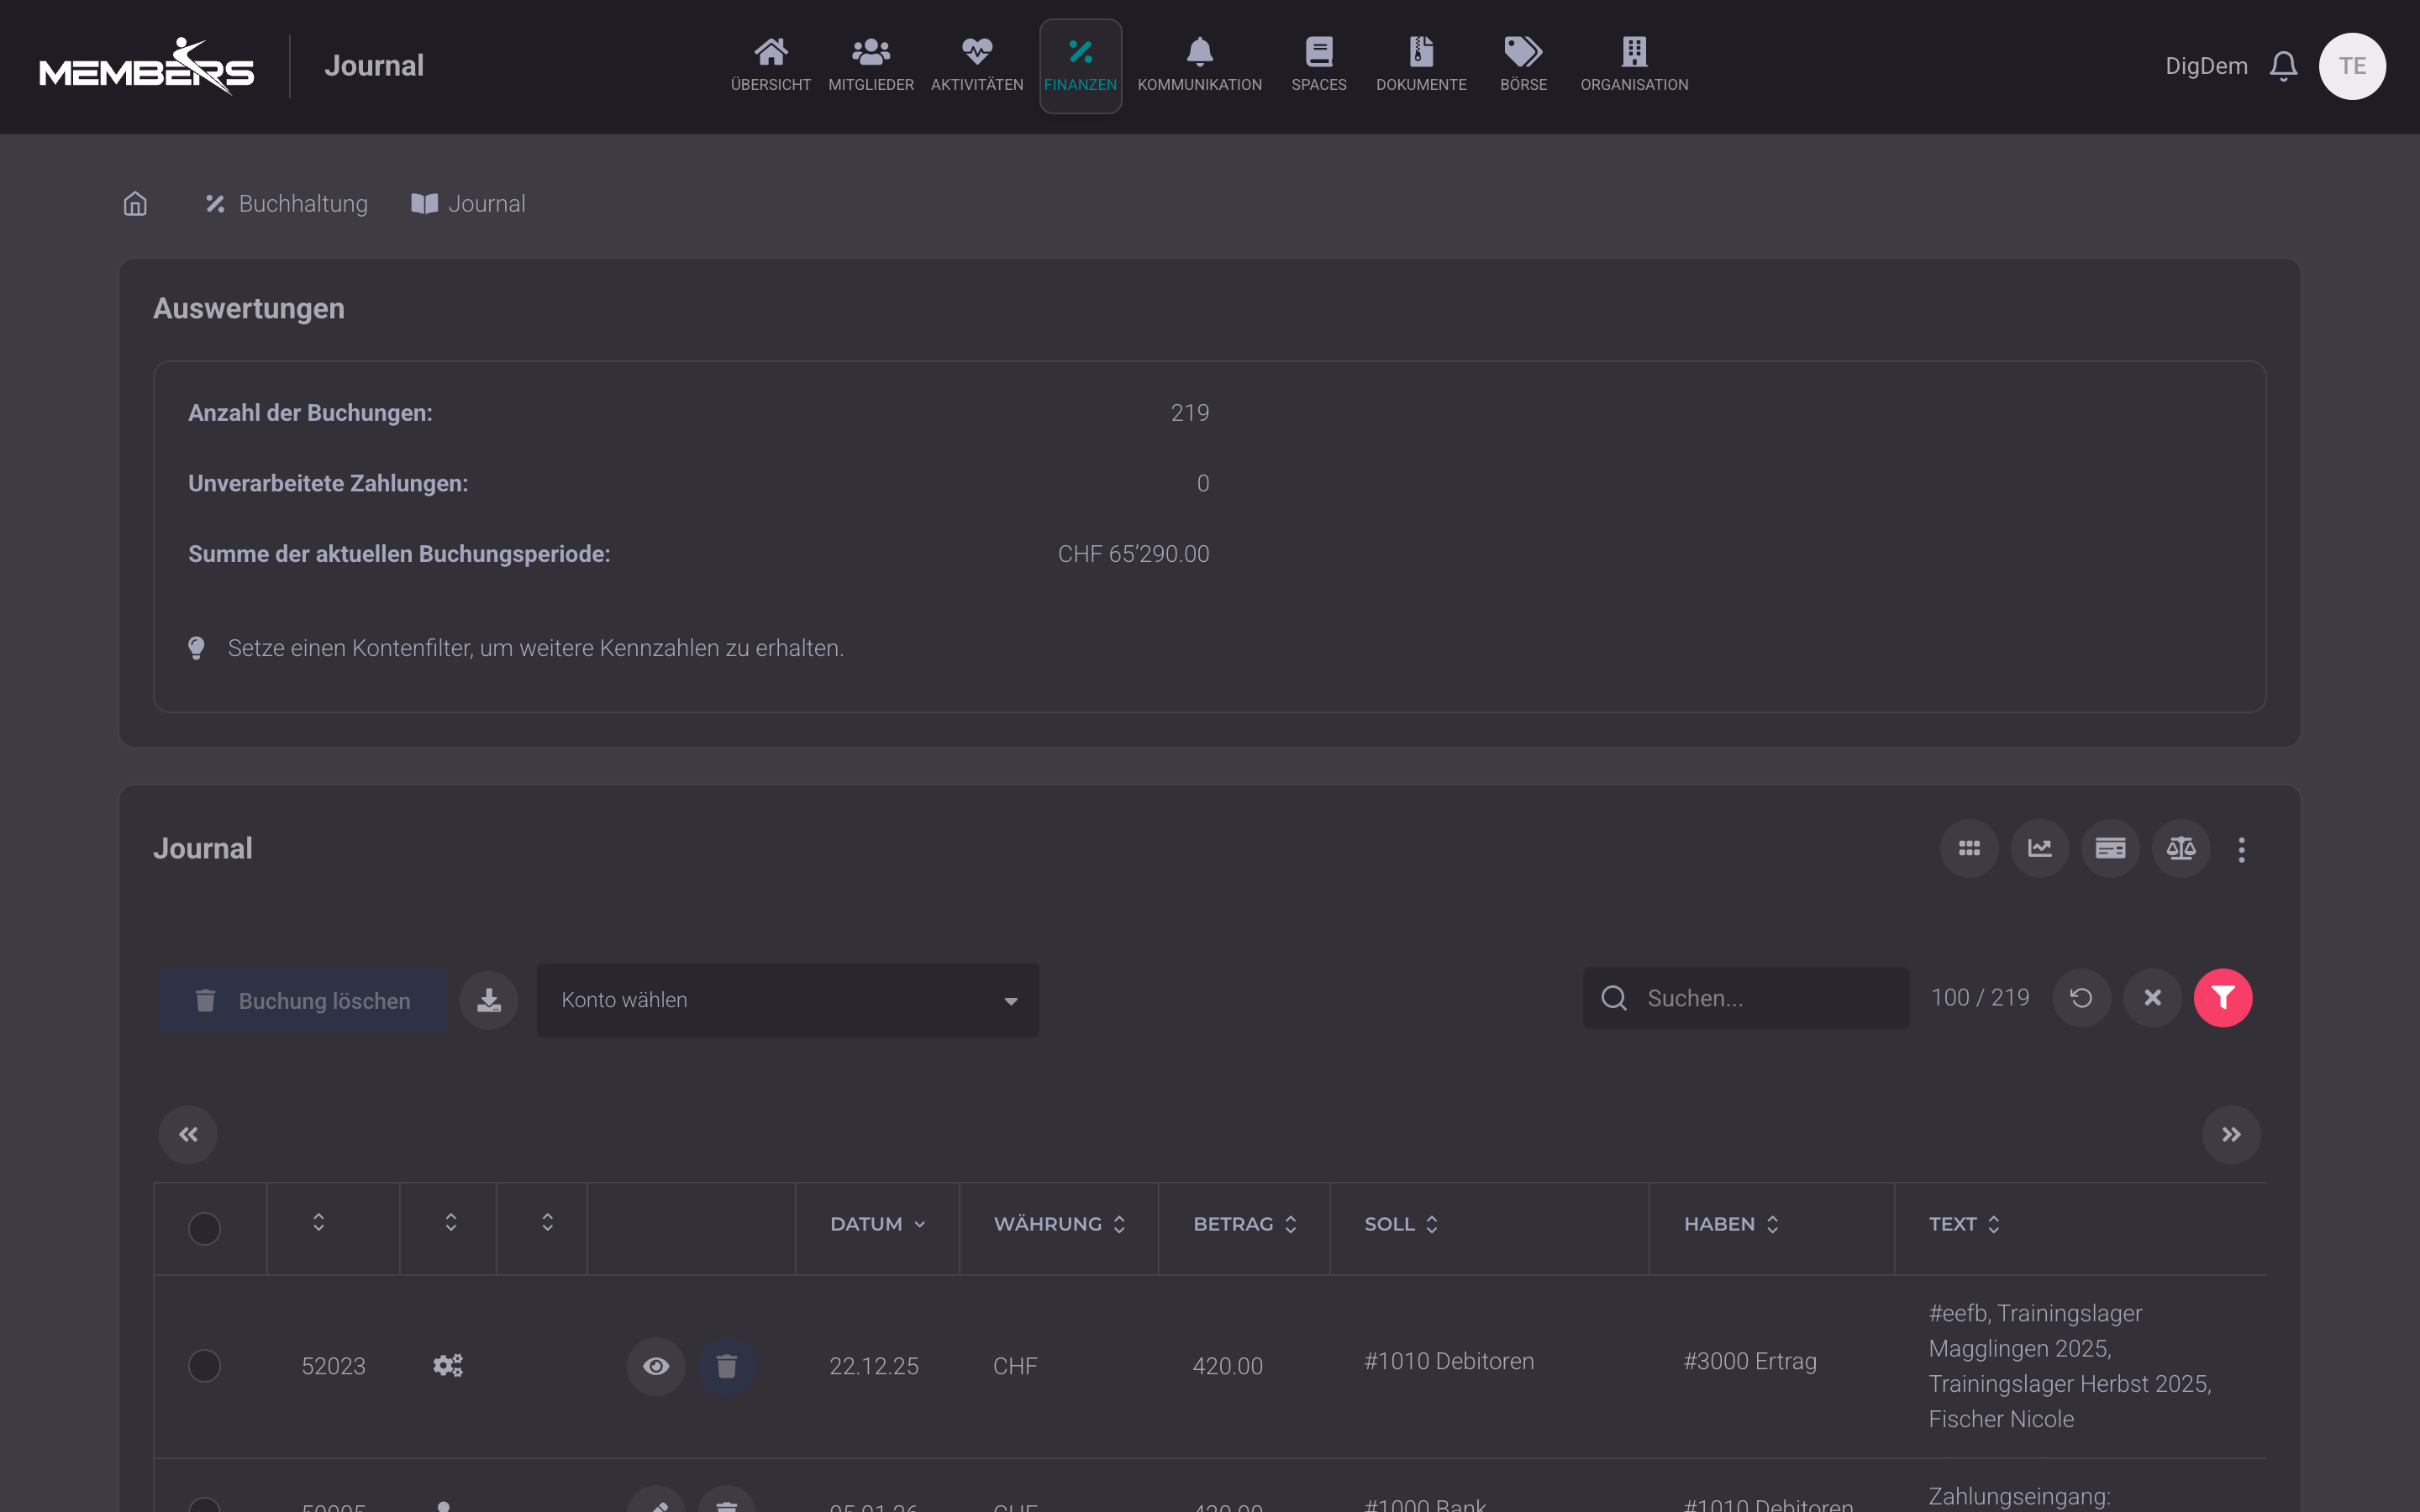This screenshot has height=1512, width=2420.
Task: Sort by the Datum column
Action: pos(877,1224)
